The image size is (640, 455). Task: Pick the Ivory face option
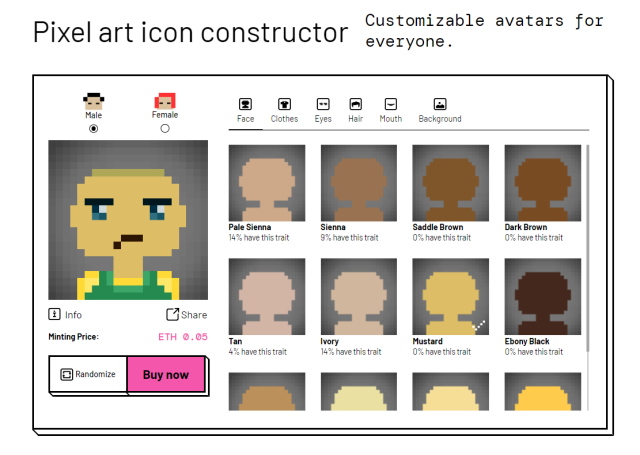pos(358,297)
